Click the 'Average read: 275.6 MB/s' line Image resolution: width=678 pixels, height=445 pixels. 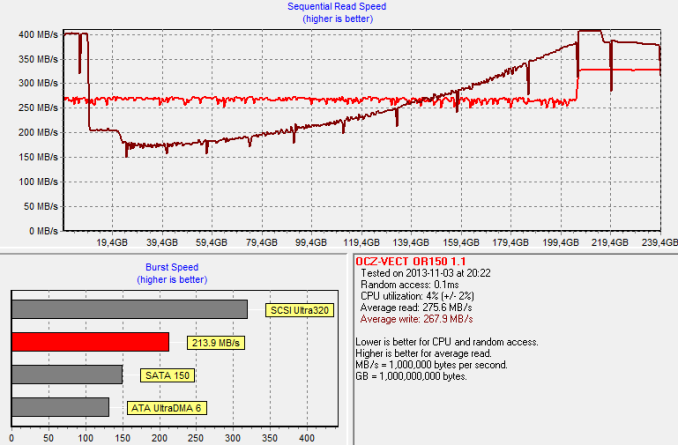point(416,308)
